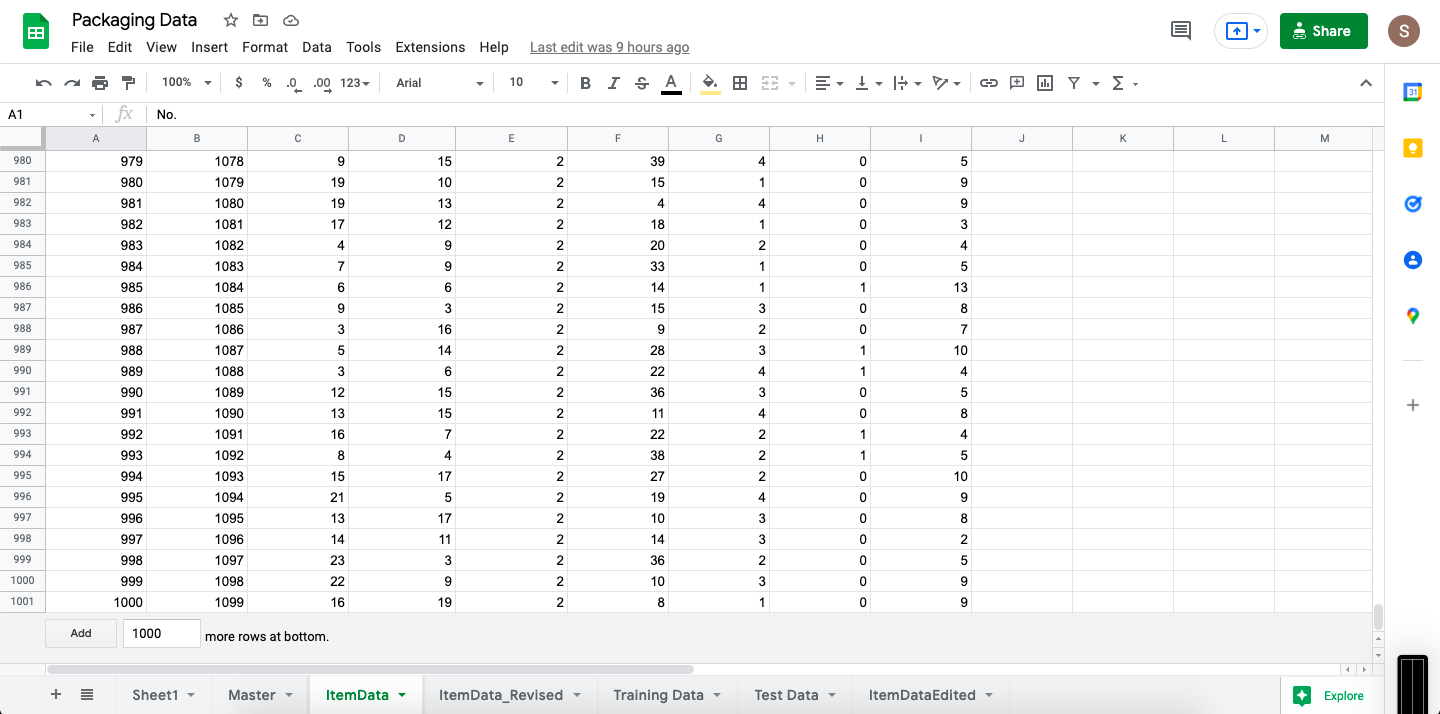Format as percent
The height and width of the screenshot is (714, 1440).
pos(267,83)
